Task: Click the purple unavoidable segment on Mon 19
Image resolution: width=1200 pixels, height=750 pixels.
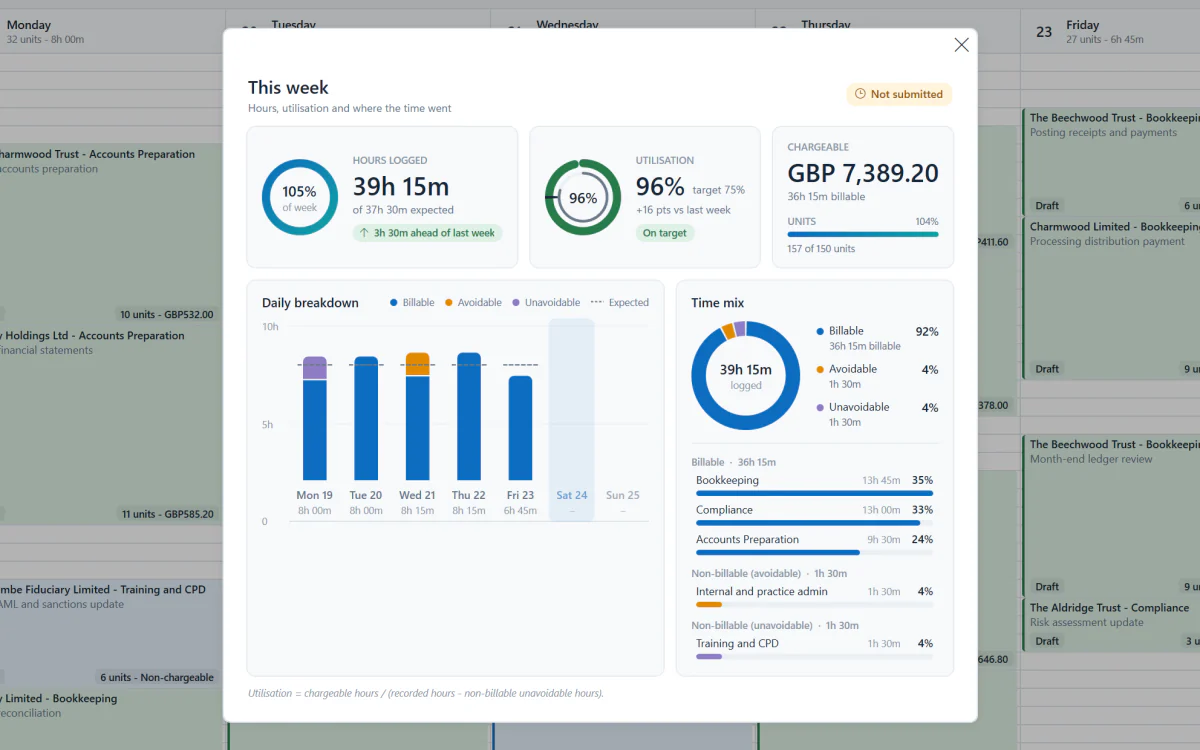Action: click(x=315, y=368)
